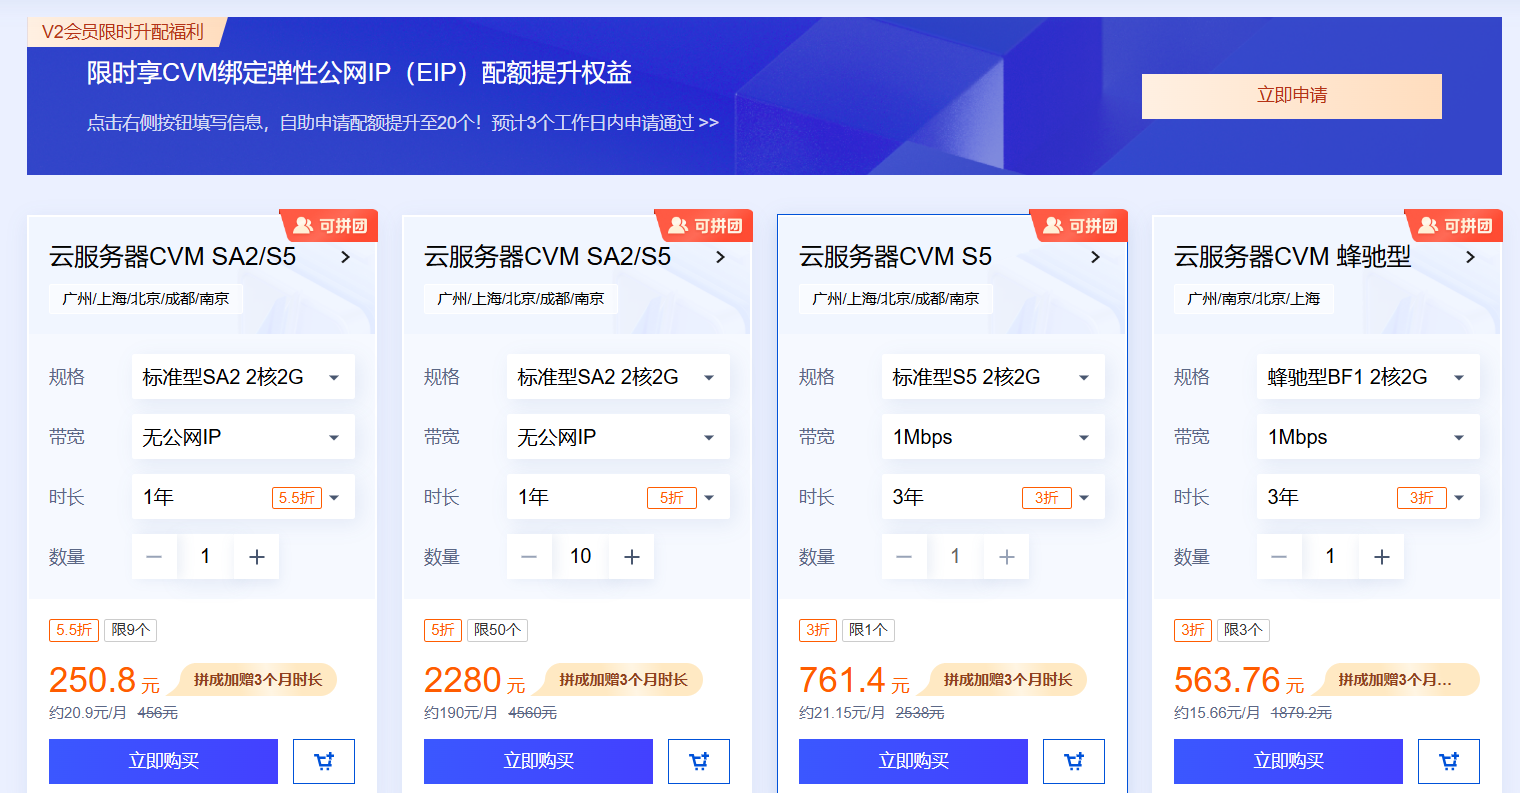1520x793 pixels.
Task: Click plus quantity on CVM S5 card
Action: tap(1006, 557)
